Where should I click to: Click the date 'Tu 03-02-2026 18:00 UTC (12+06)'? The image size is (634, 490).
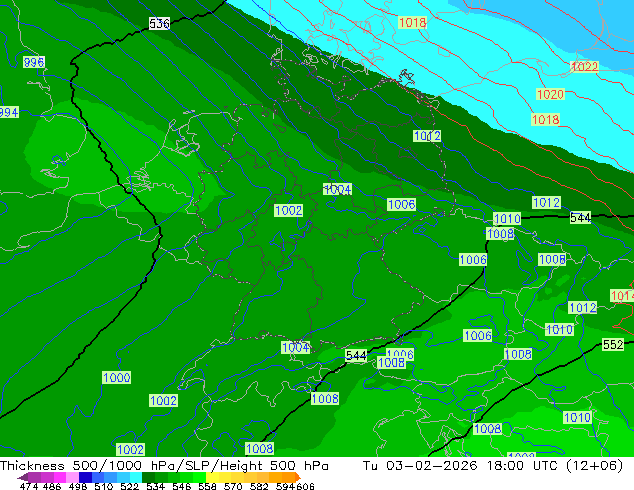coord(493,466)
